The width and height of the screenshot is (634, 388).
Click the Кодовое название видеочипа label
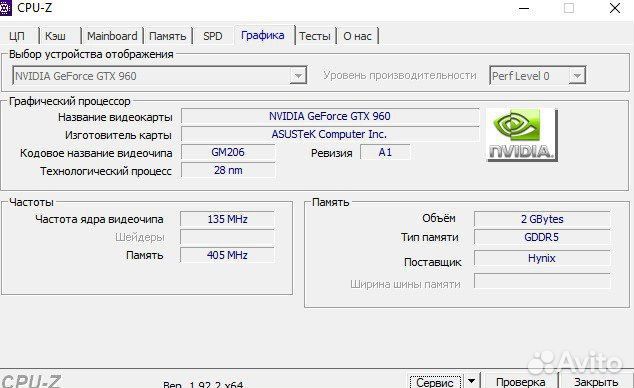click(x=96, y=153)
